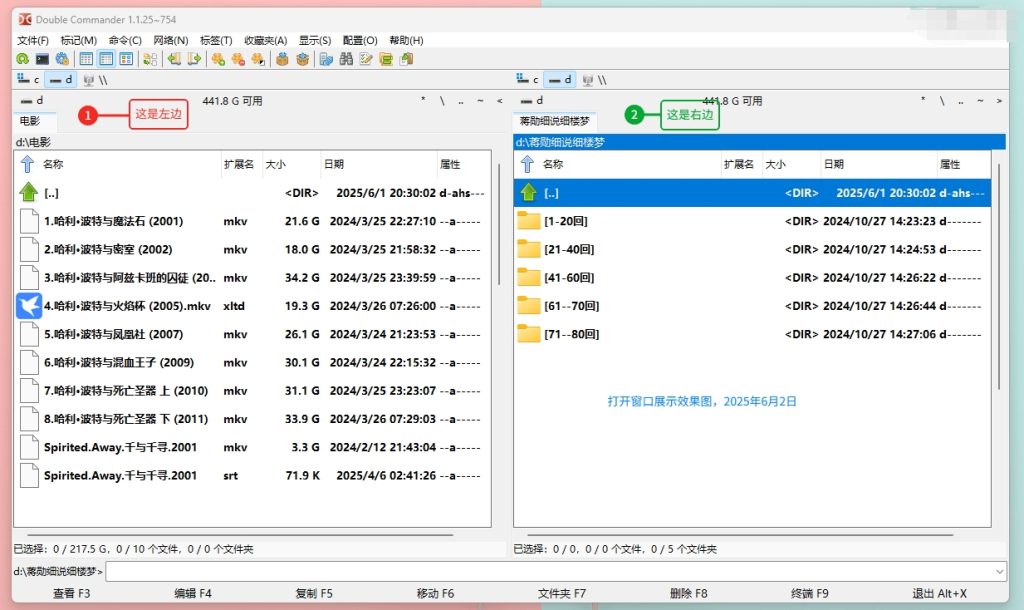Refresh the panel with the refresh icon
Screen dimensions: 1024x610
point(21,59)
